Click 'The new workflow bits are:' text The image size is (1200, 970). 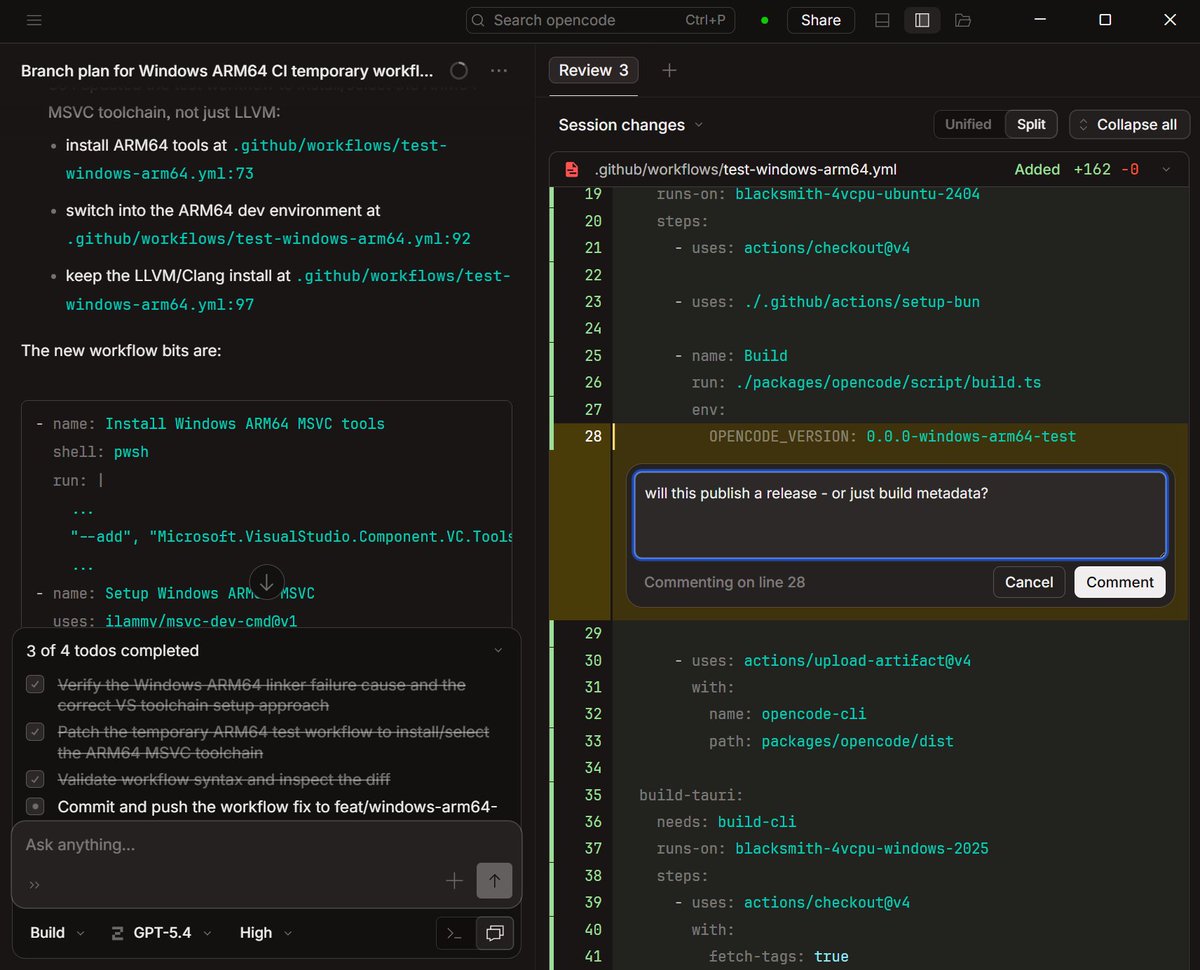tap(121, 351)
